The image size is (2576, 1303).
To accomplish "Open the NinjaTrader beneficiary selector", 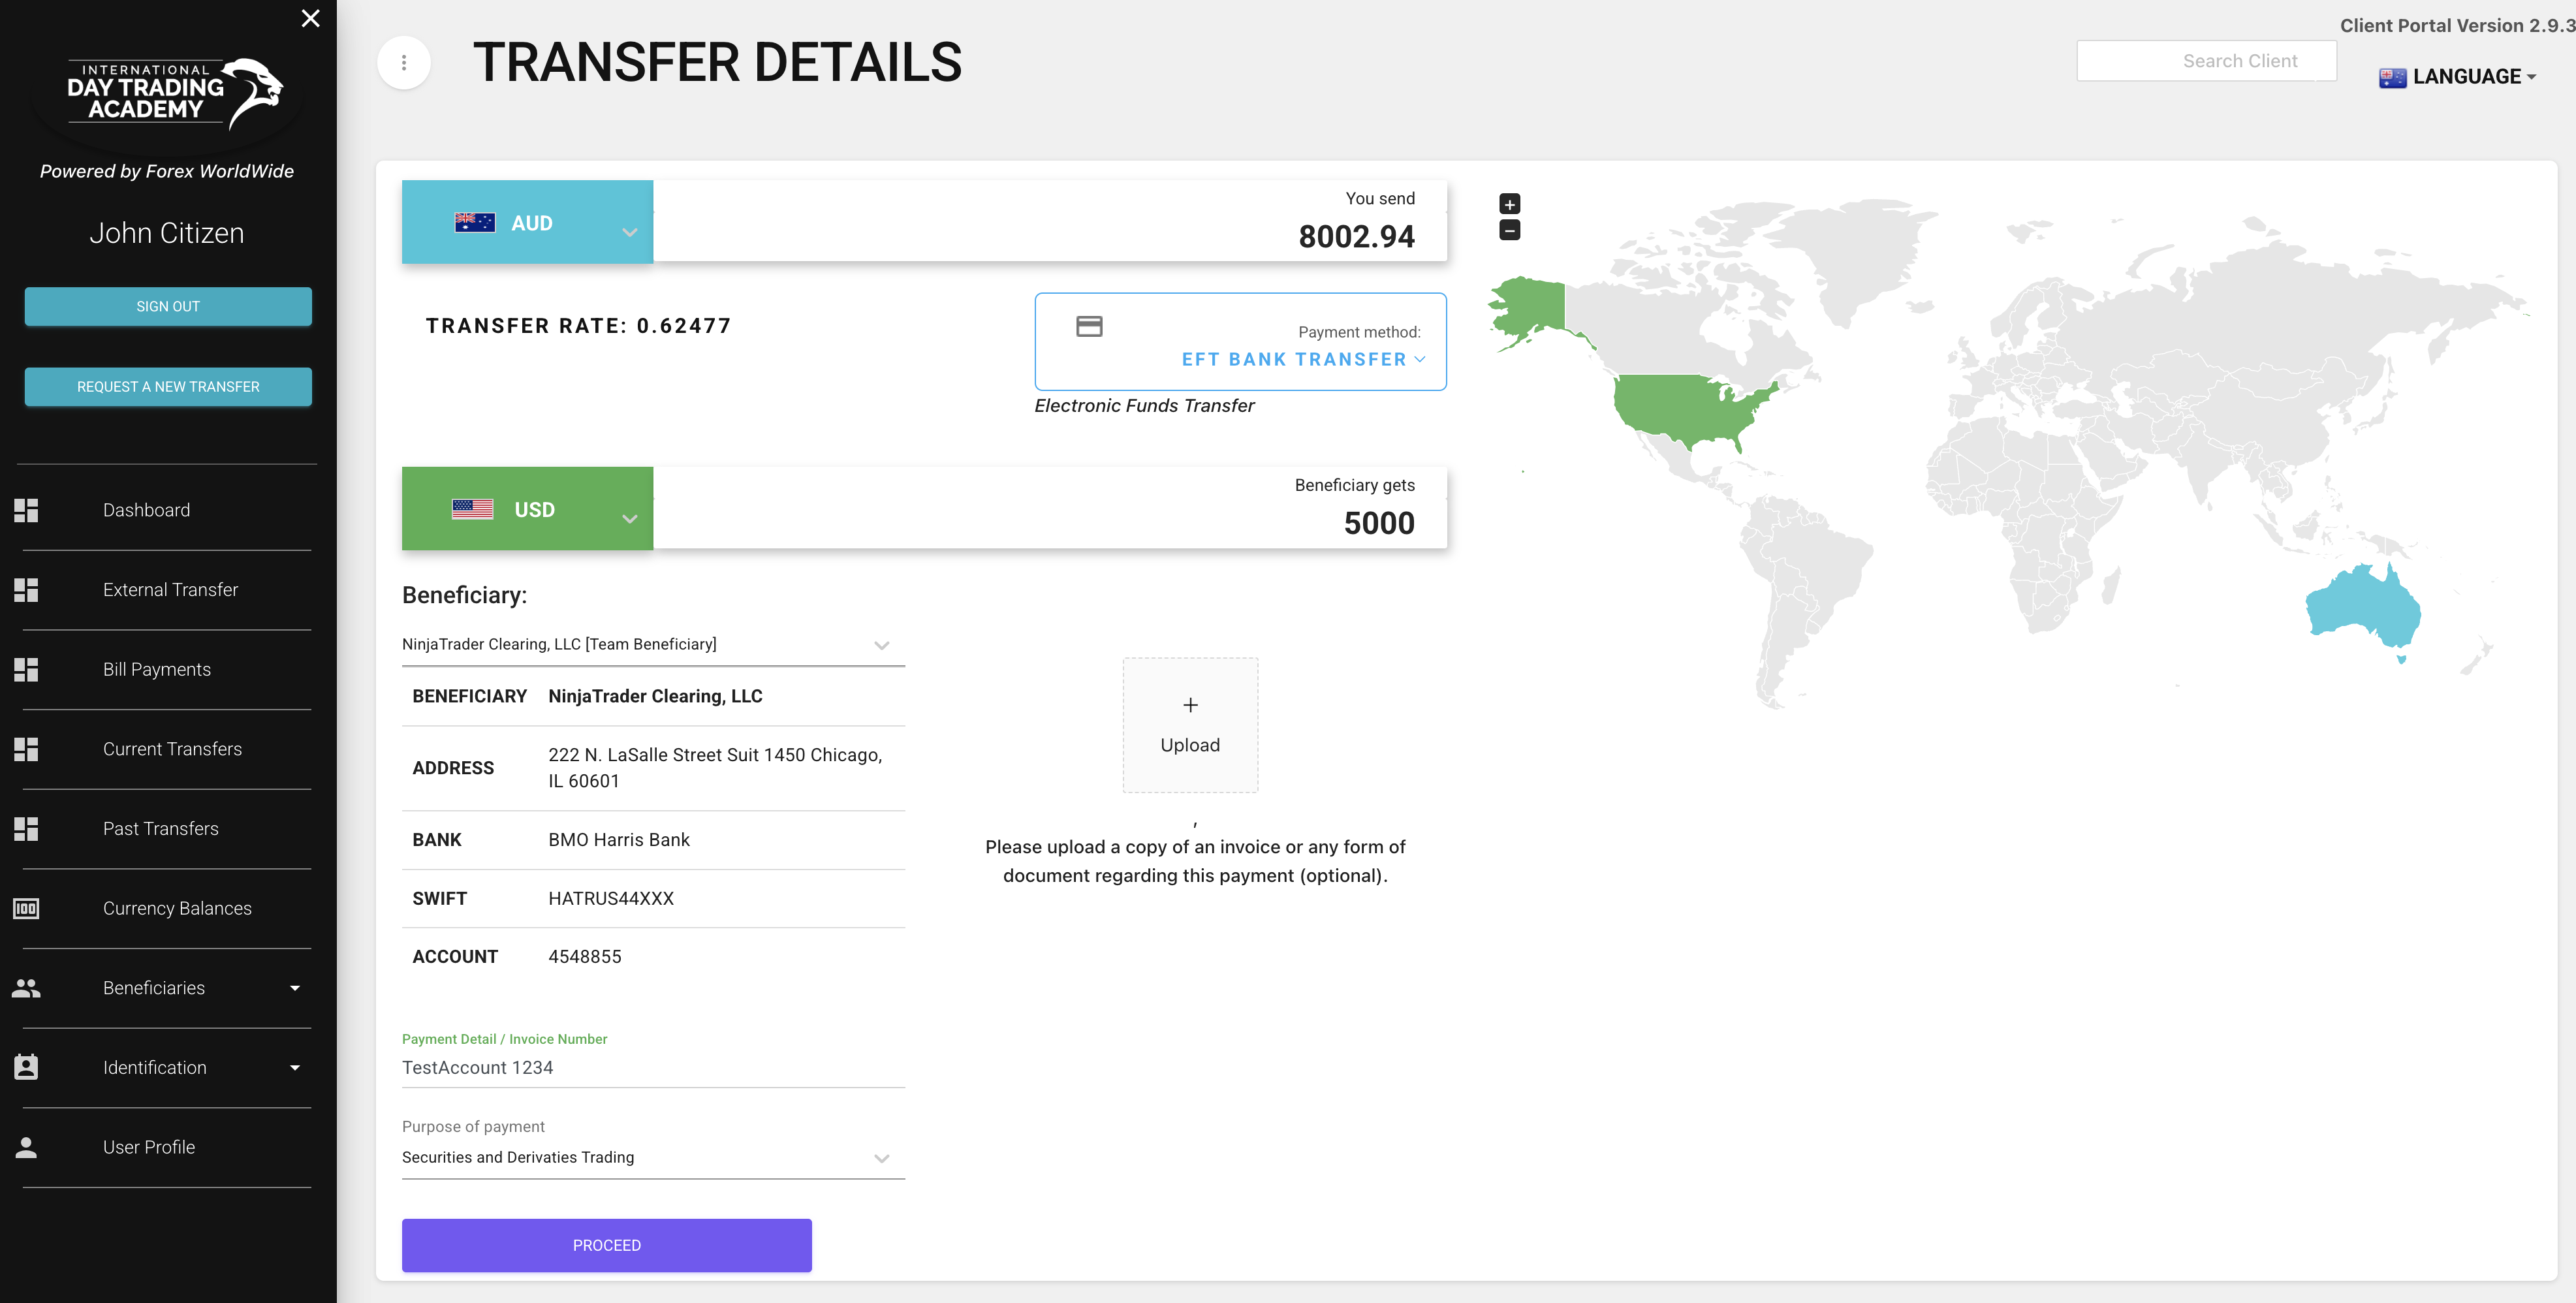I will (652, 644).
